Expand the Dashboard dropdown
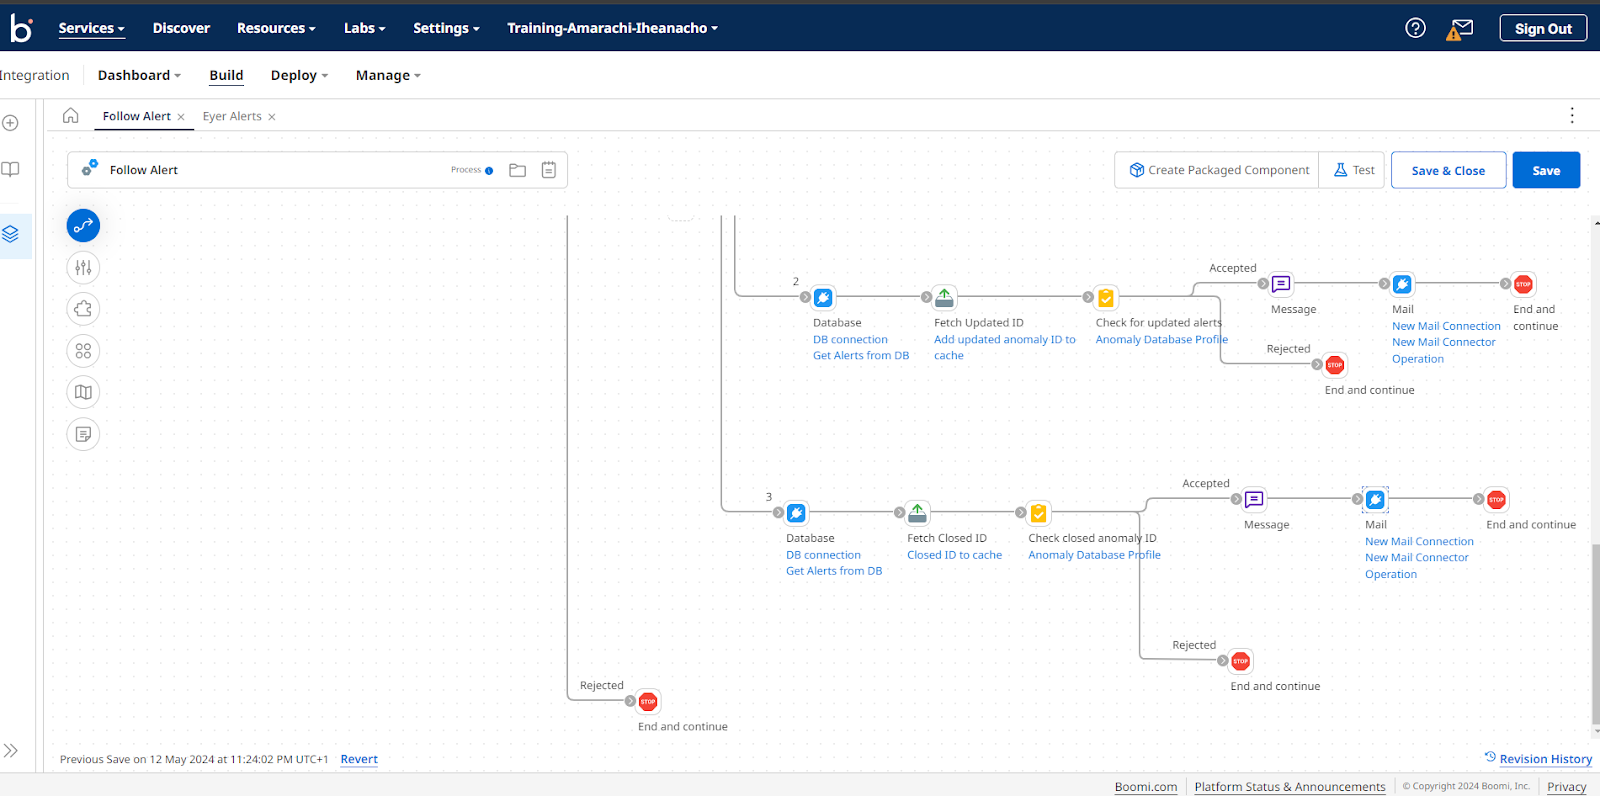This screenshot has height=796, width=1600. tap(139, 75)
